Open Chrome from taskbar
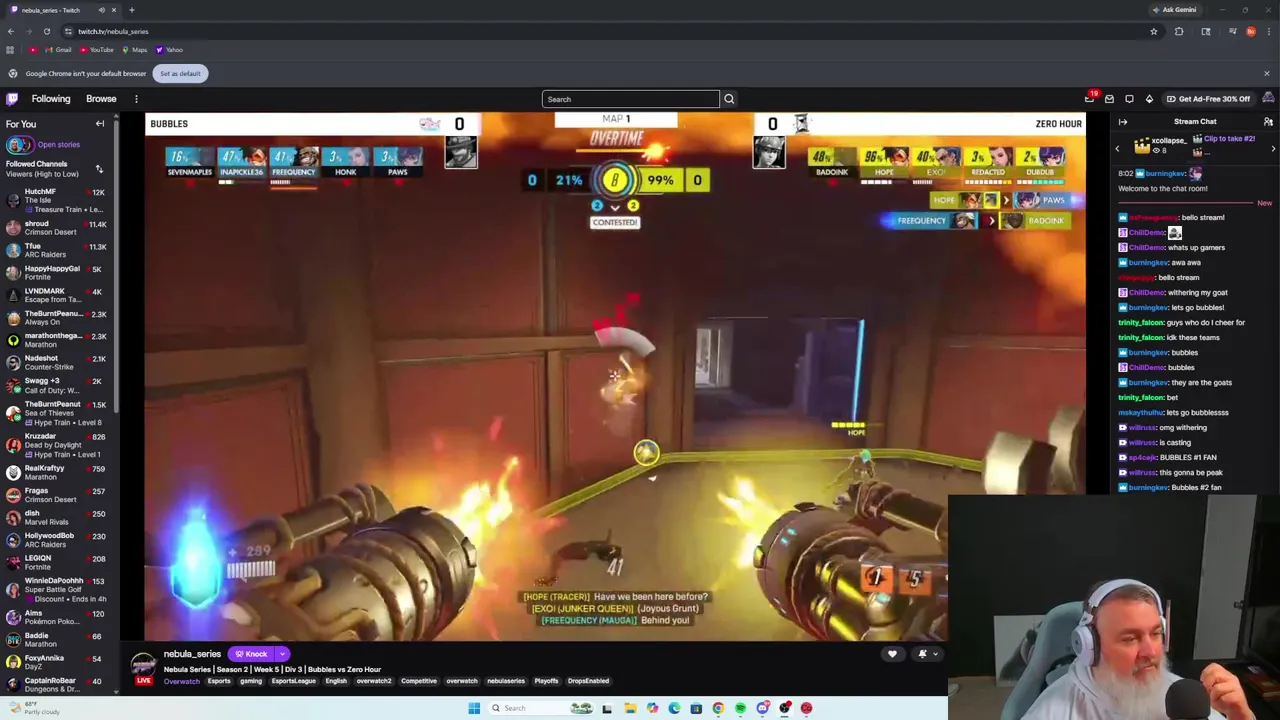The width and height of the screenshot is (1280, 720). pyautogui.click(x=718, y=708)
